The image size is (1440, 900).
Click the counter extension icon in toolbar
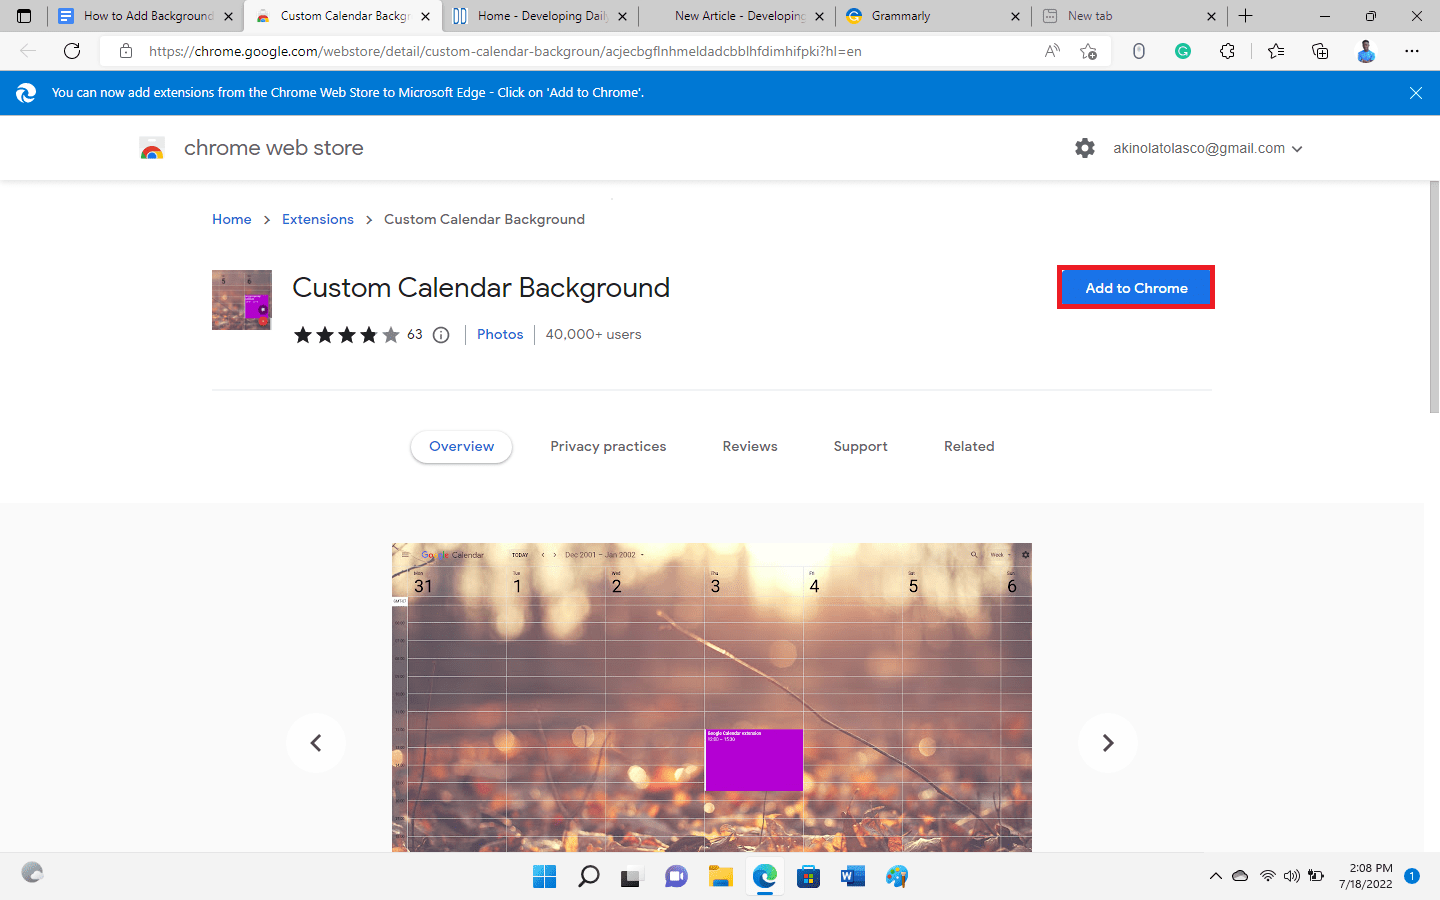(1139, 51)
